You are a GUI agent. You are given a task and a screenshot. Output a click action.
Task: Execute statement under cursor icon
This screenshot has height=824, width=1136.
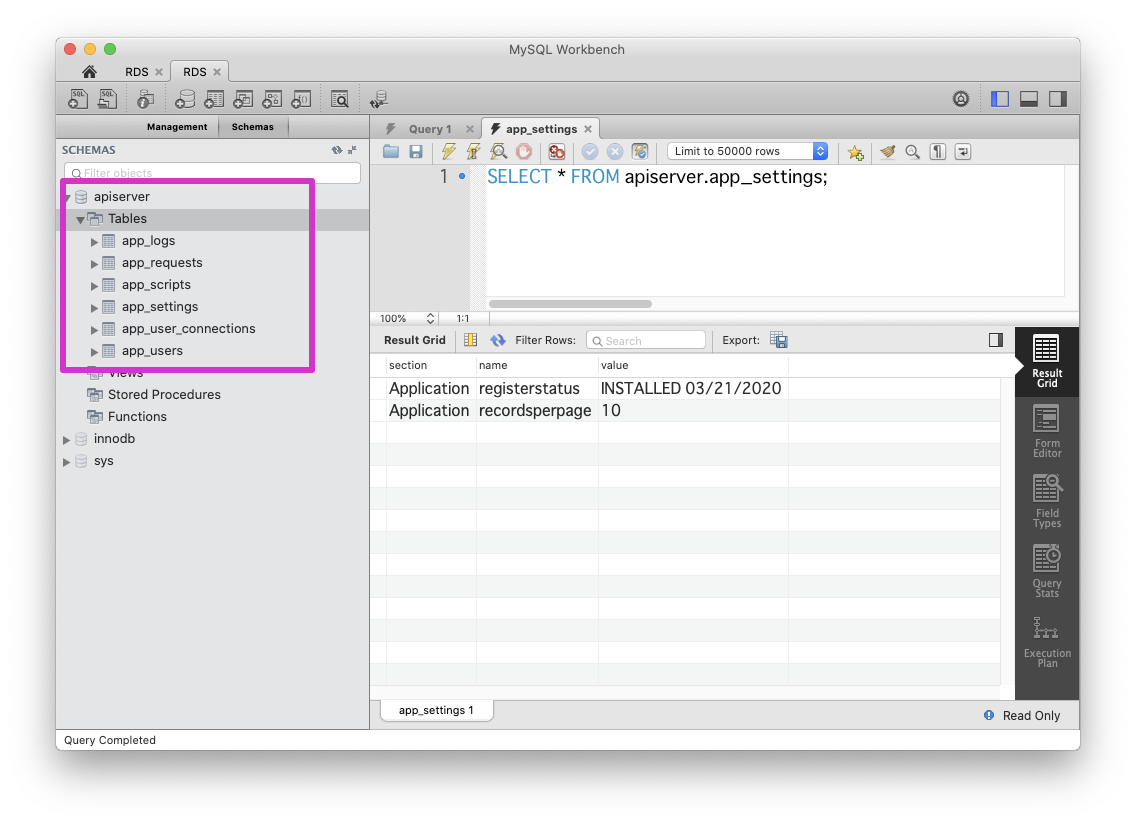(473, 151)
